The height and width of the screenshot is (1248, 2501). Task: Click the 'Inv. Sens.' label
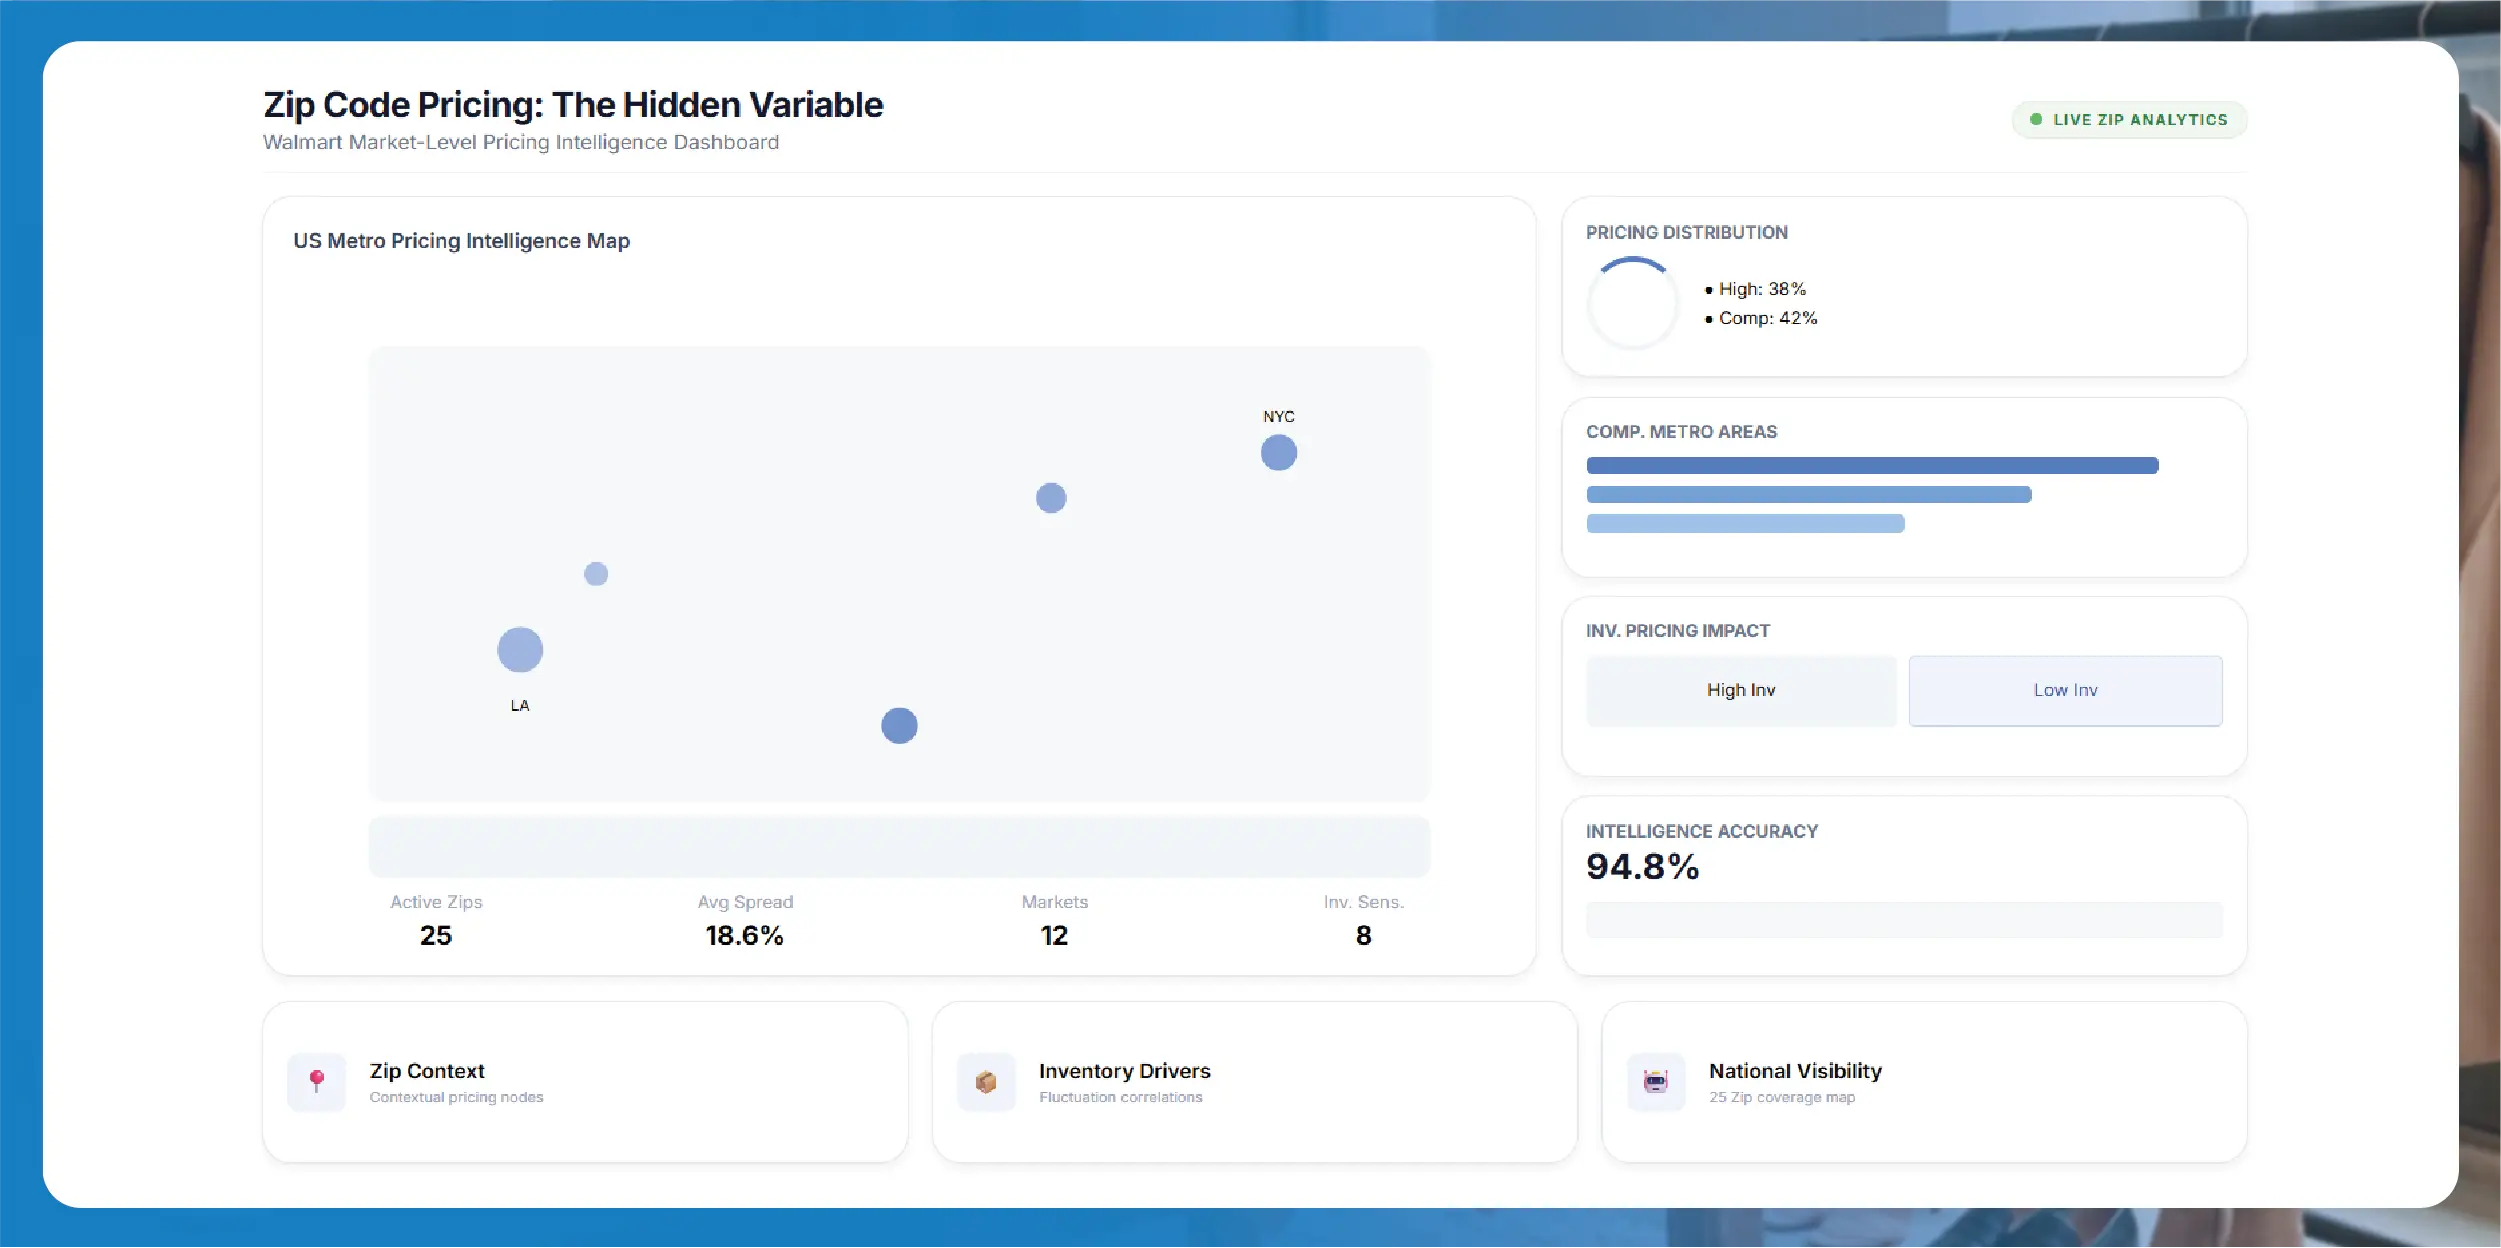coord(1364,902)
